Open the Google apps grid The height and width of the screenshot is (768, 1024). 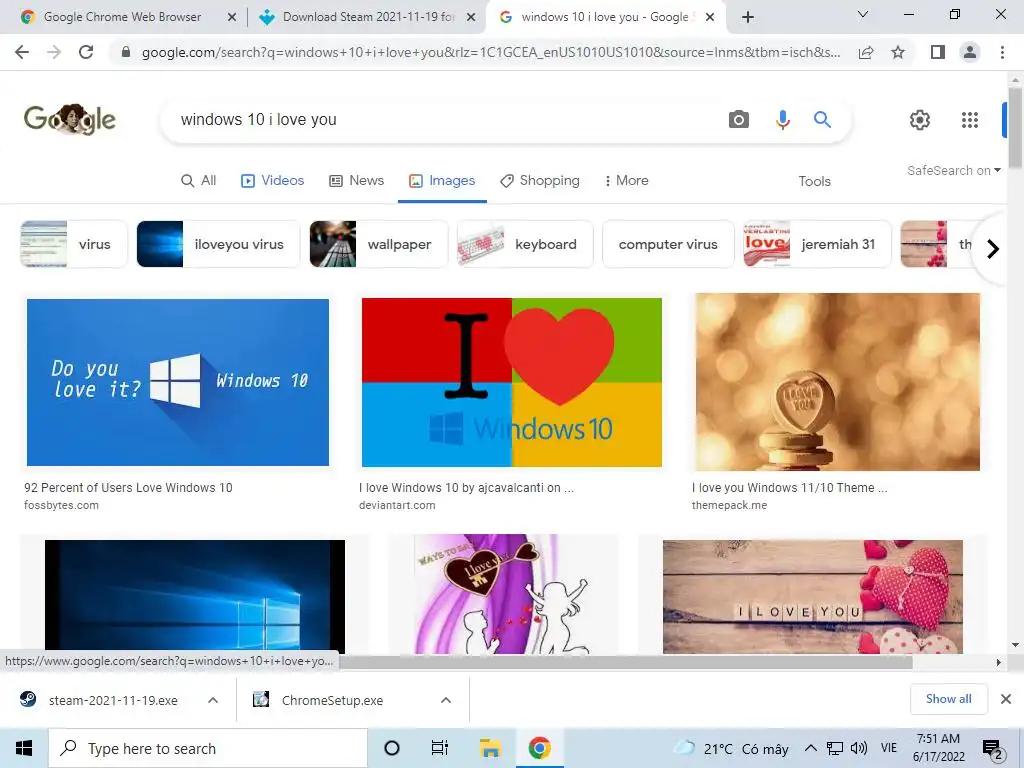click(x=970, y=120)
